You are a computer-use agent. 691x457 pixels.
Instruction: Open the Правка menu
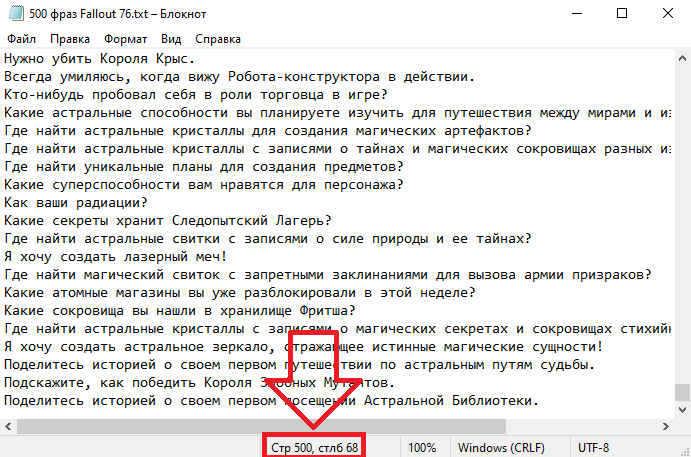70,39
